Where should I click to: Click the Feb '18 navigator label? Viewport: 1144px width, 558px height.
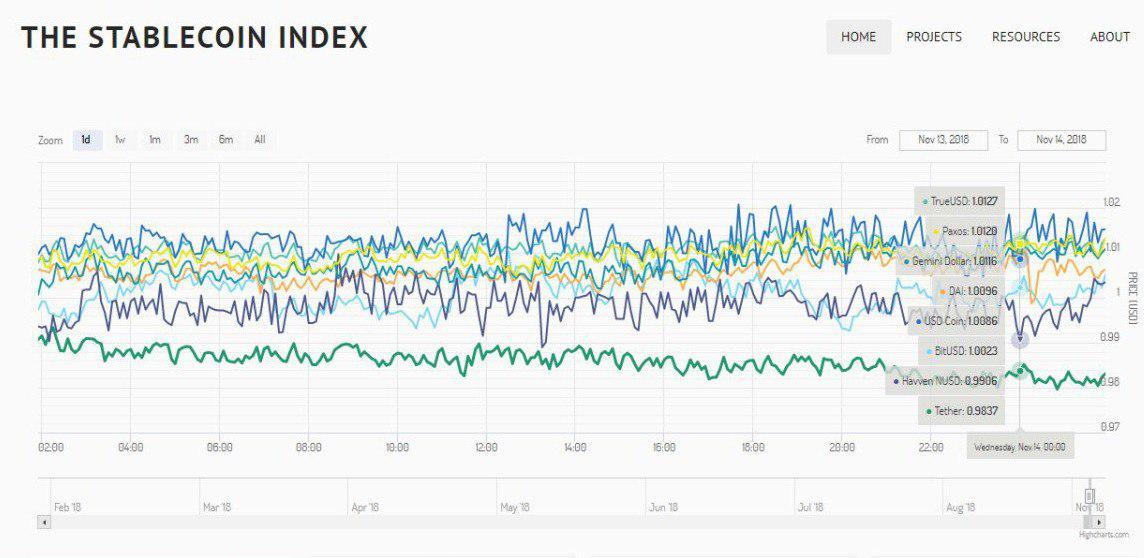click(67, 507)
